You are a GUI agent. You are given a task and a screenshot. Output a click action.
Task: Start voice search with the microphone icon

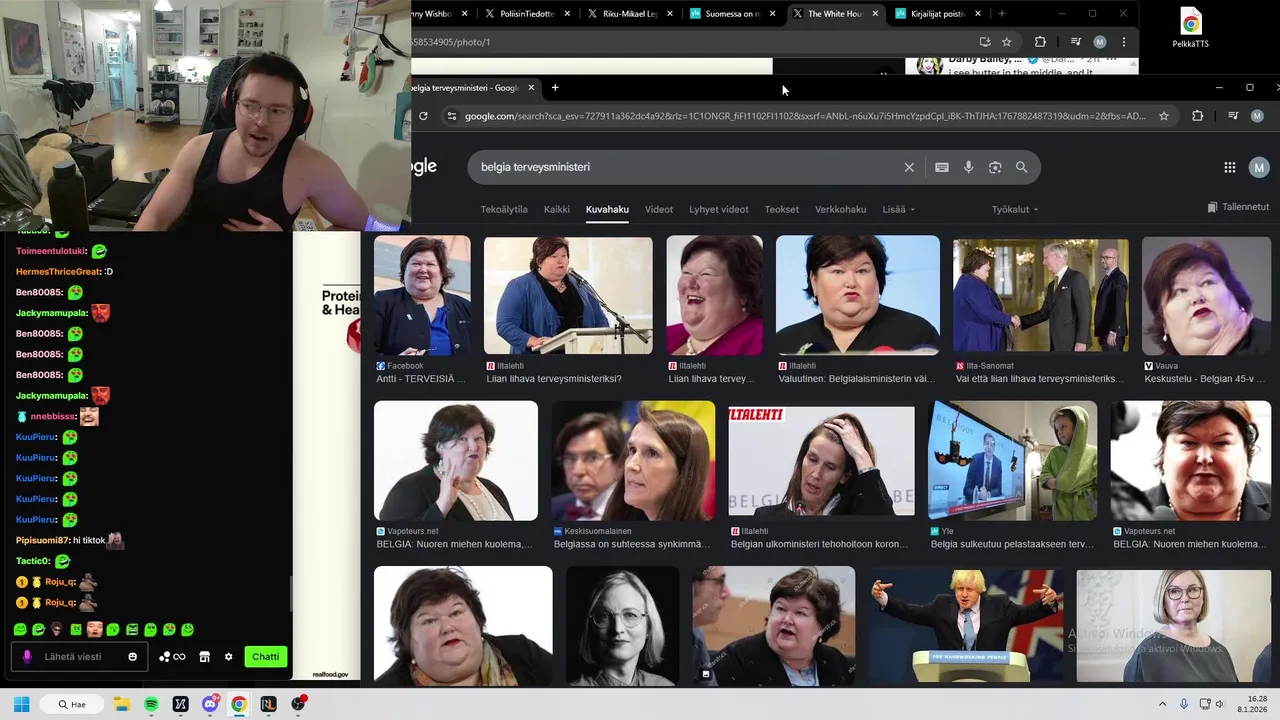[x=968, y=167]
